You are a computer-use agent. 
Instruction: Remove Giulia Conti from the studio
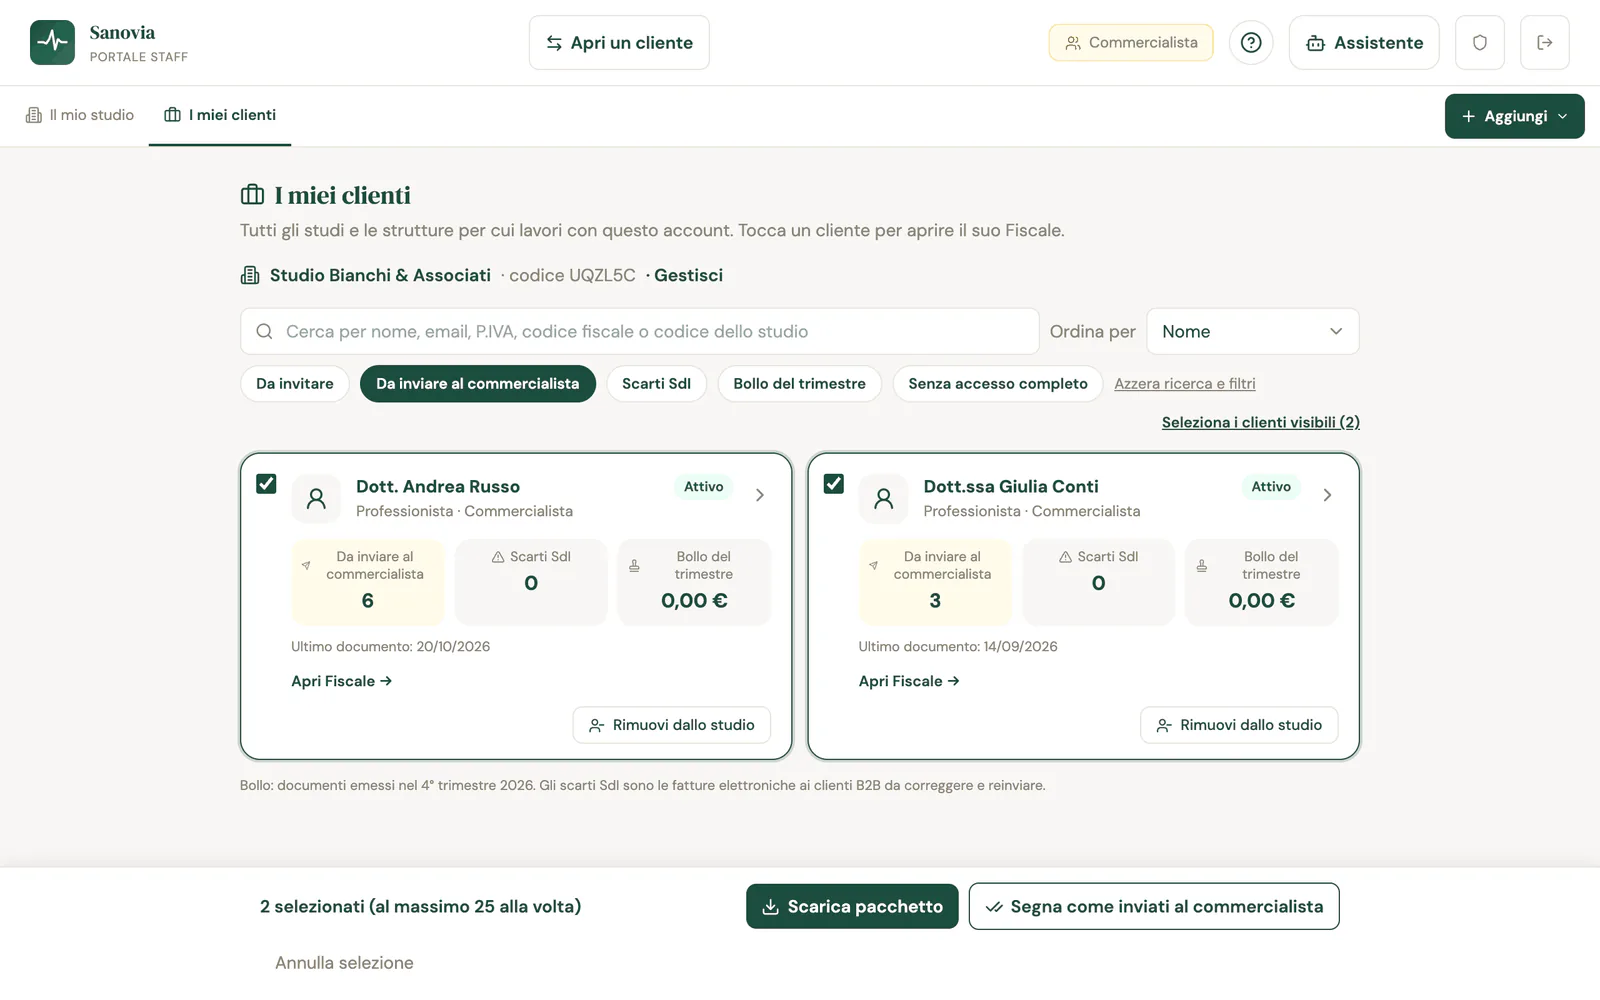pyautogui.click(x=1239, y=725)
